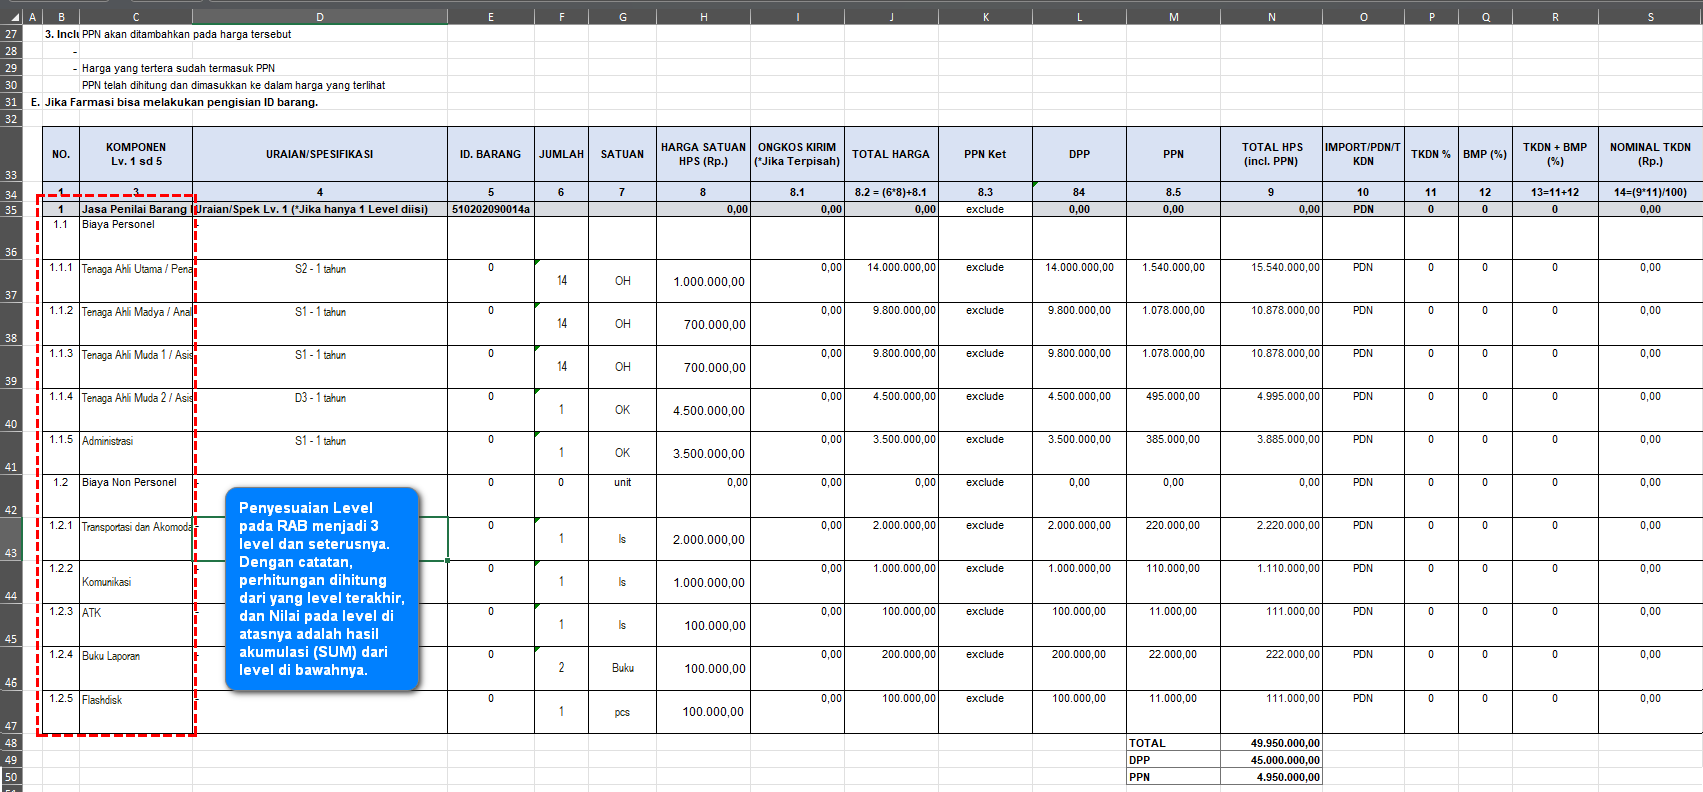Image resolution: width=1703 pixels, height=792 pixels.
Task: Click the TOTAL value 49.950.000,00 cell
Action: (x=1271, y=743)
